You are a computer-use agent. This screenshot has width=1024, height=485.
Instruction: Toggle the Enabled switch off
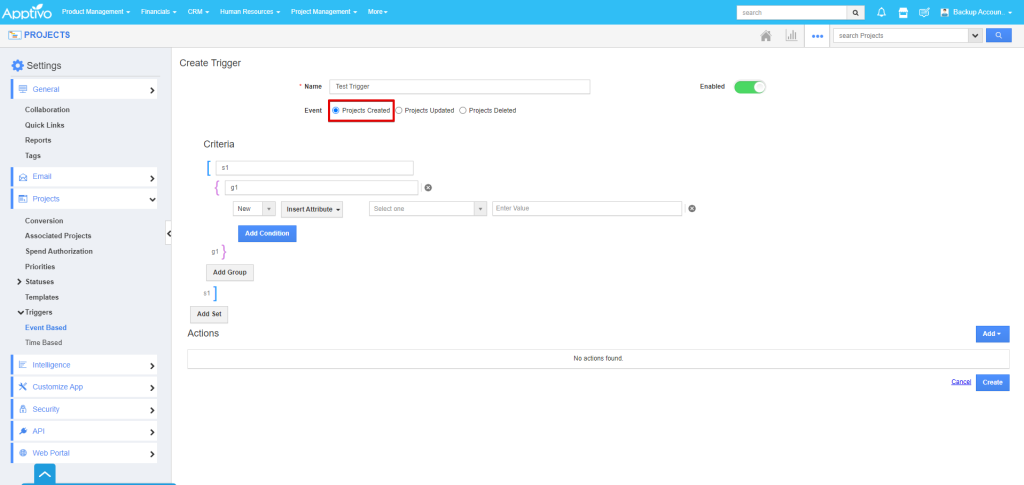tap(749, 87)
